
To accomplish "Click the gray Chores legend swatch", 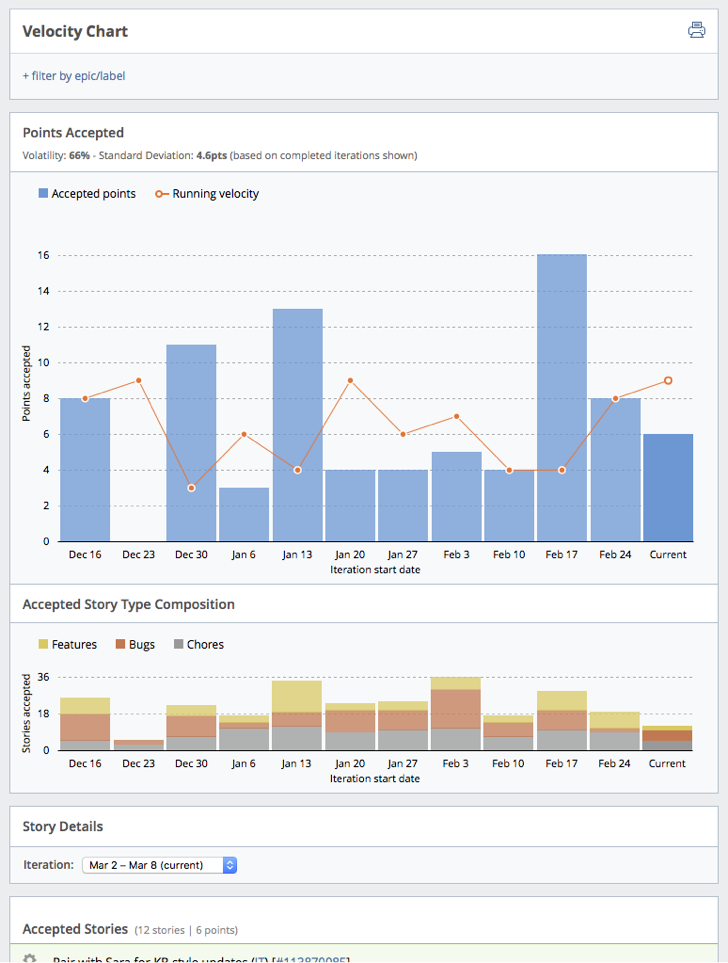I will (179, 645).
